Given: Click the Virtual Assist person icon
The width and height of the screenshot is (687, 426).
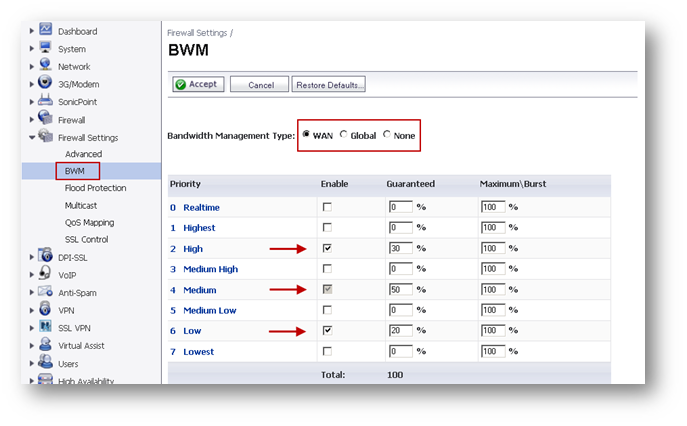Looking at the screenshot, I should click(x=45, y=344).
